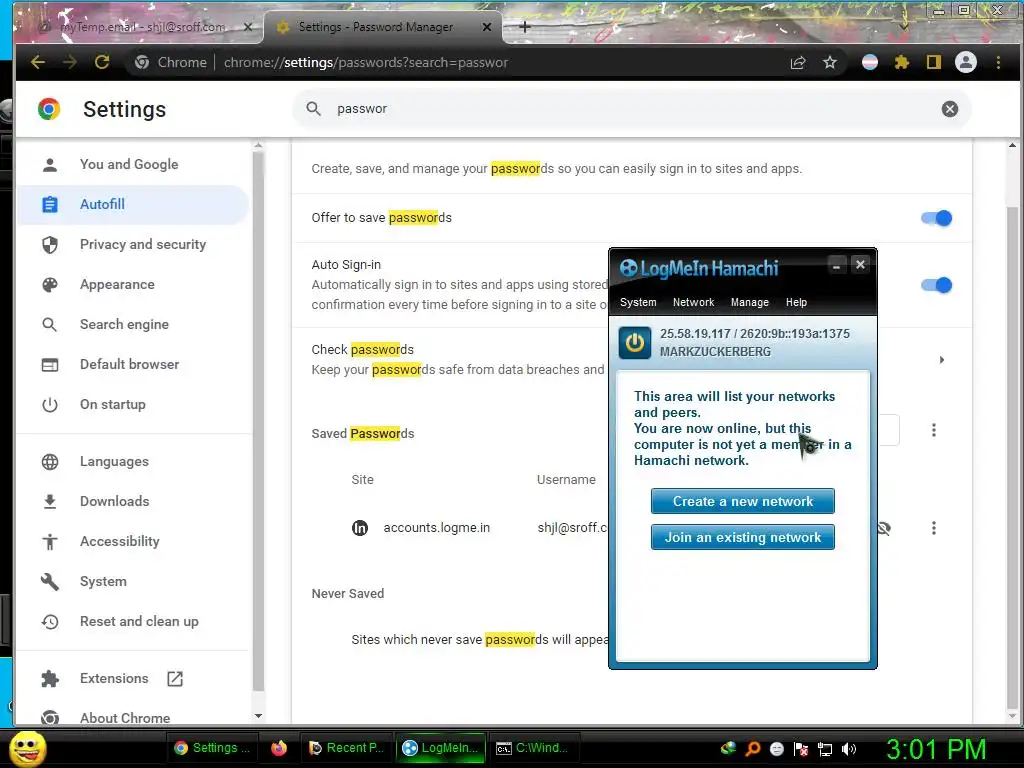Click Create a new network button
The image size is (1024, 768).
coord(743,502)
